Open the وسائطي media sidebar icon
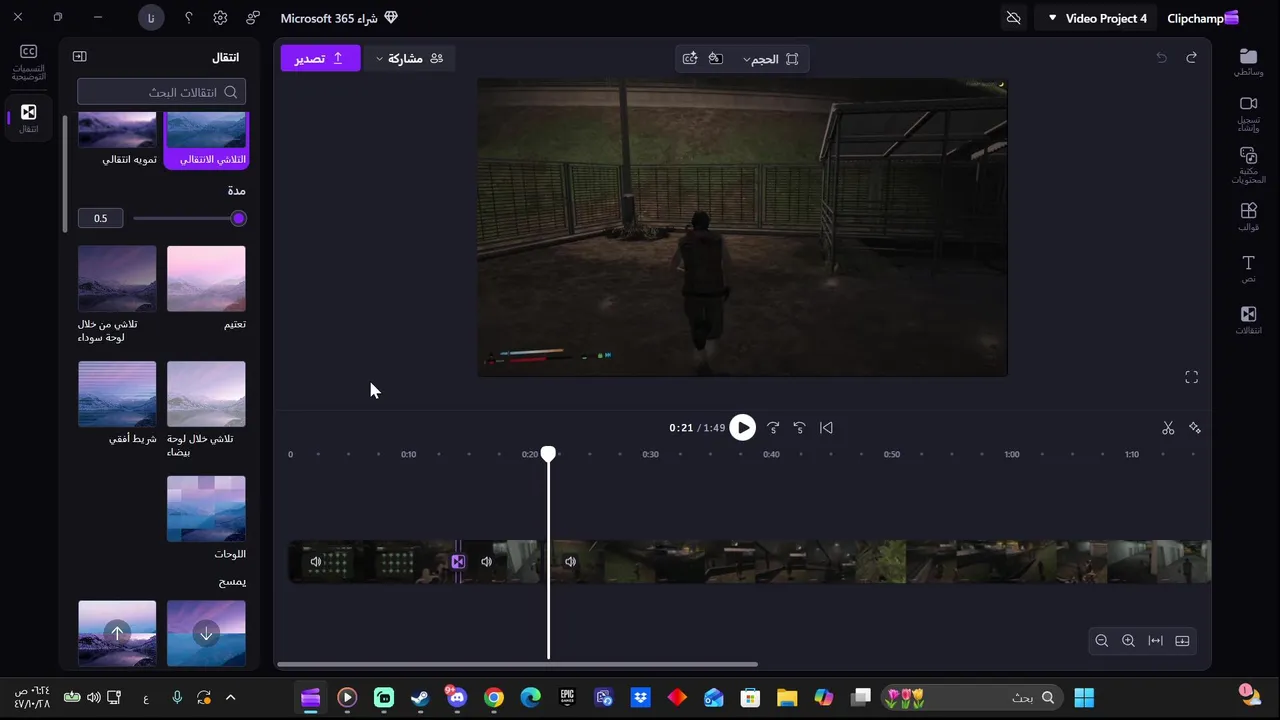1280x720 pixels. pos(1248,62)
